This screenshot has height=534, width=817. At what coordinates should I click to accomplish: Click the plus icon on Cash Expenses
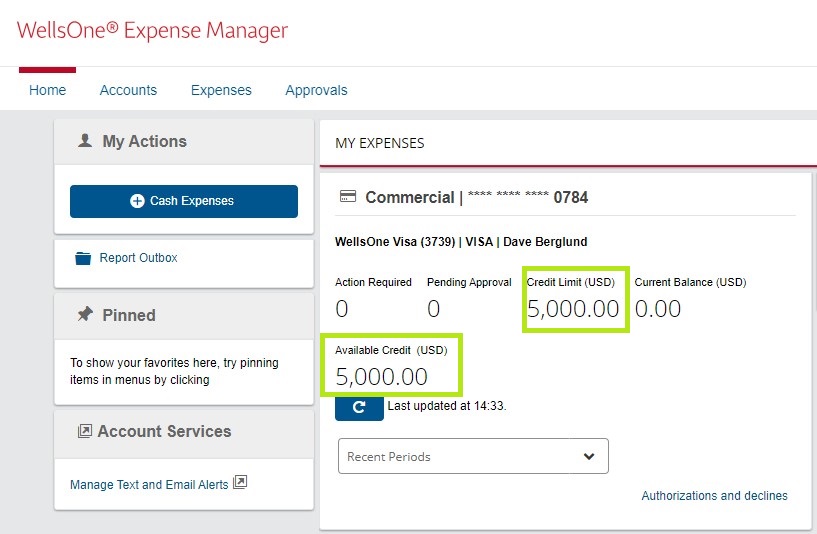138,201
